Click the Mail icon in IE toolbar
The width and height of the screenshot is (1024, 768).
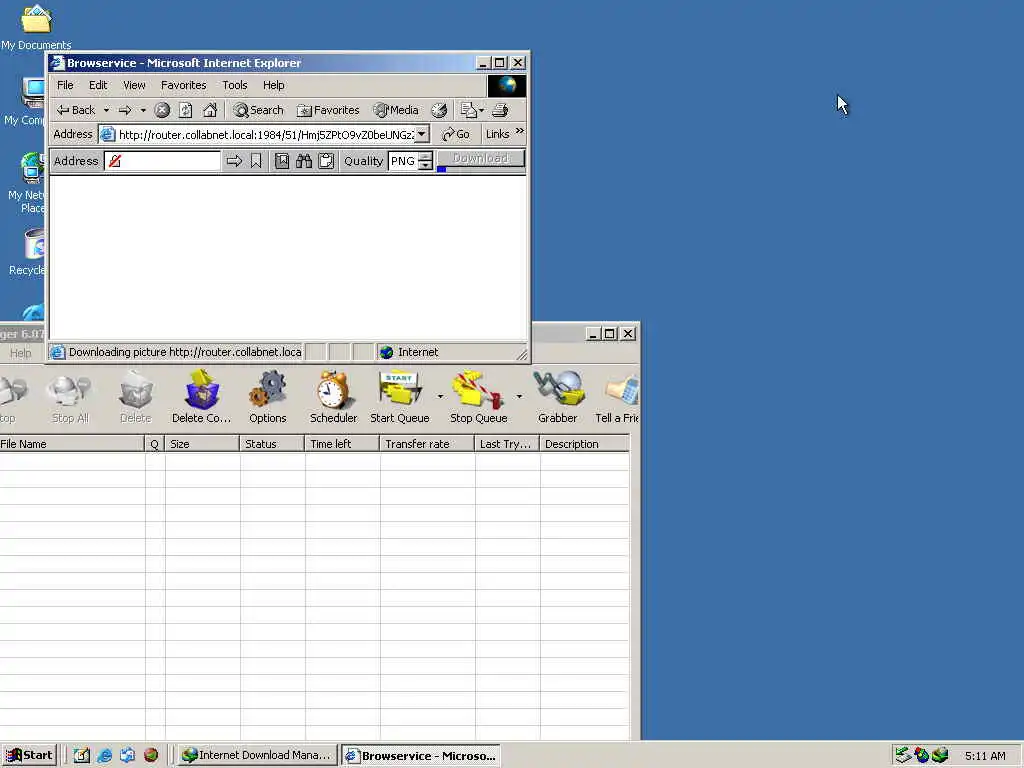point(468,110)
